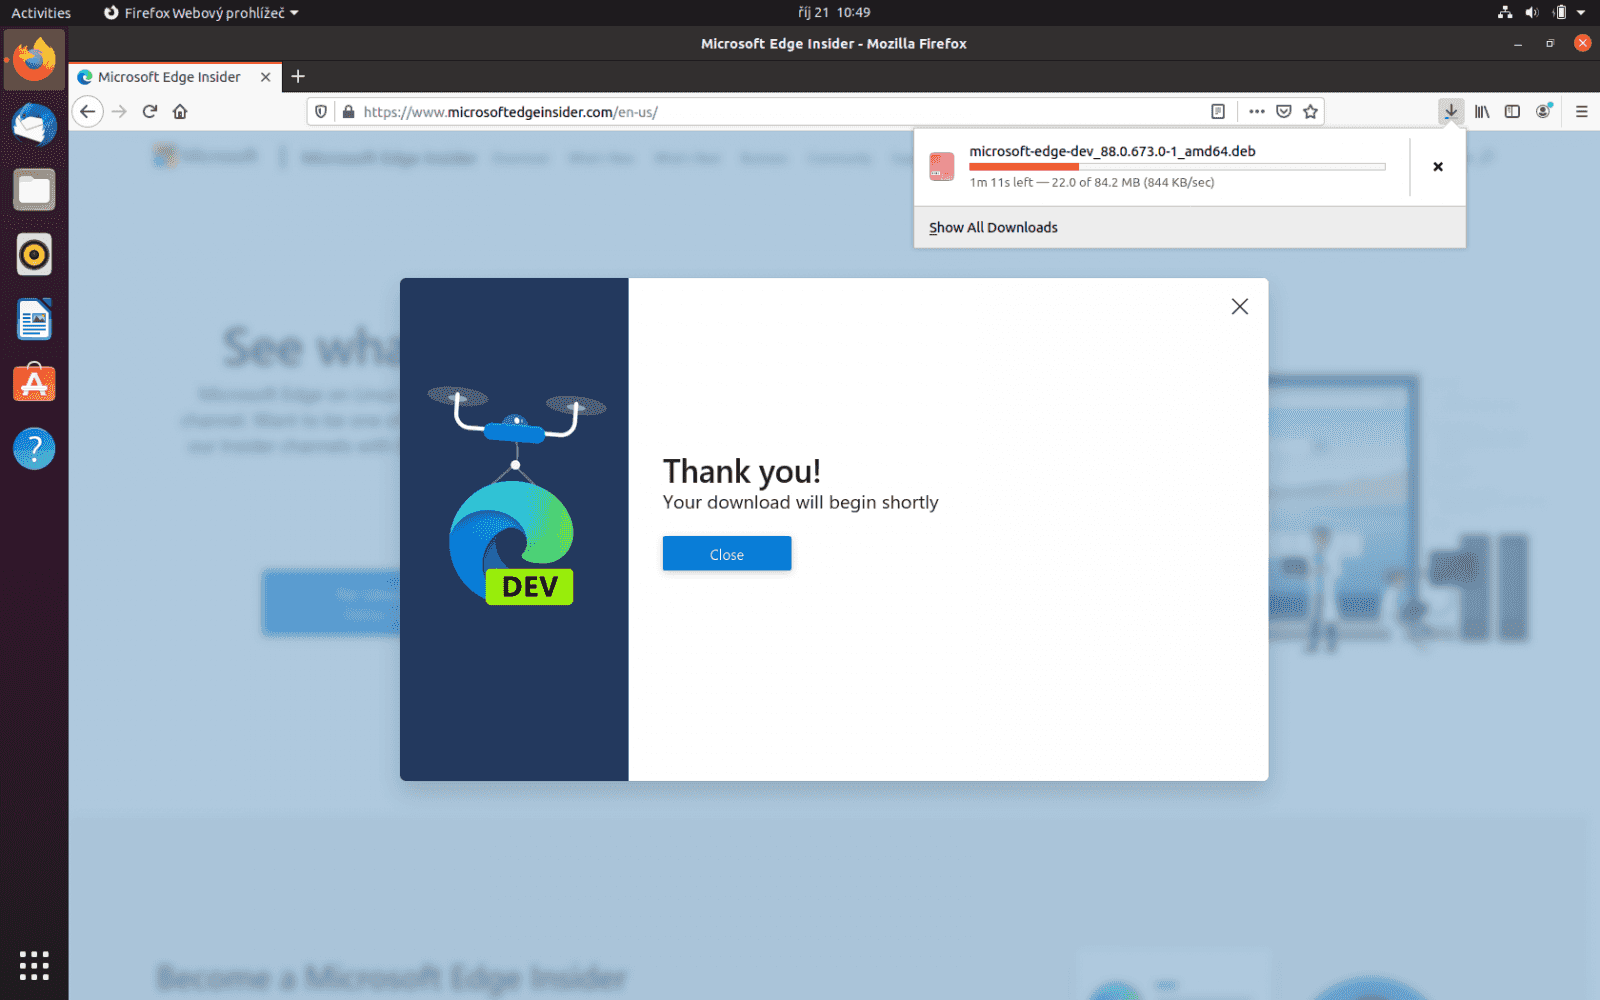Toggle the sidebar view icon

(x=1512, y=111)
